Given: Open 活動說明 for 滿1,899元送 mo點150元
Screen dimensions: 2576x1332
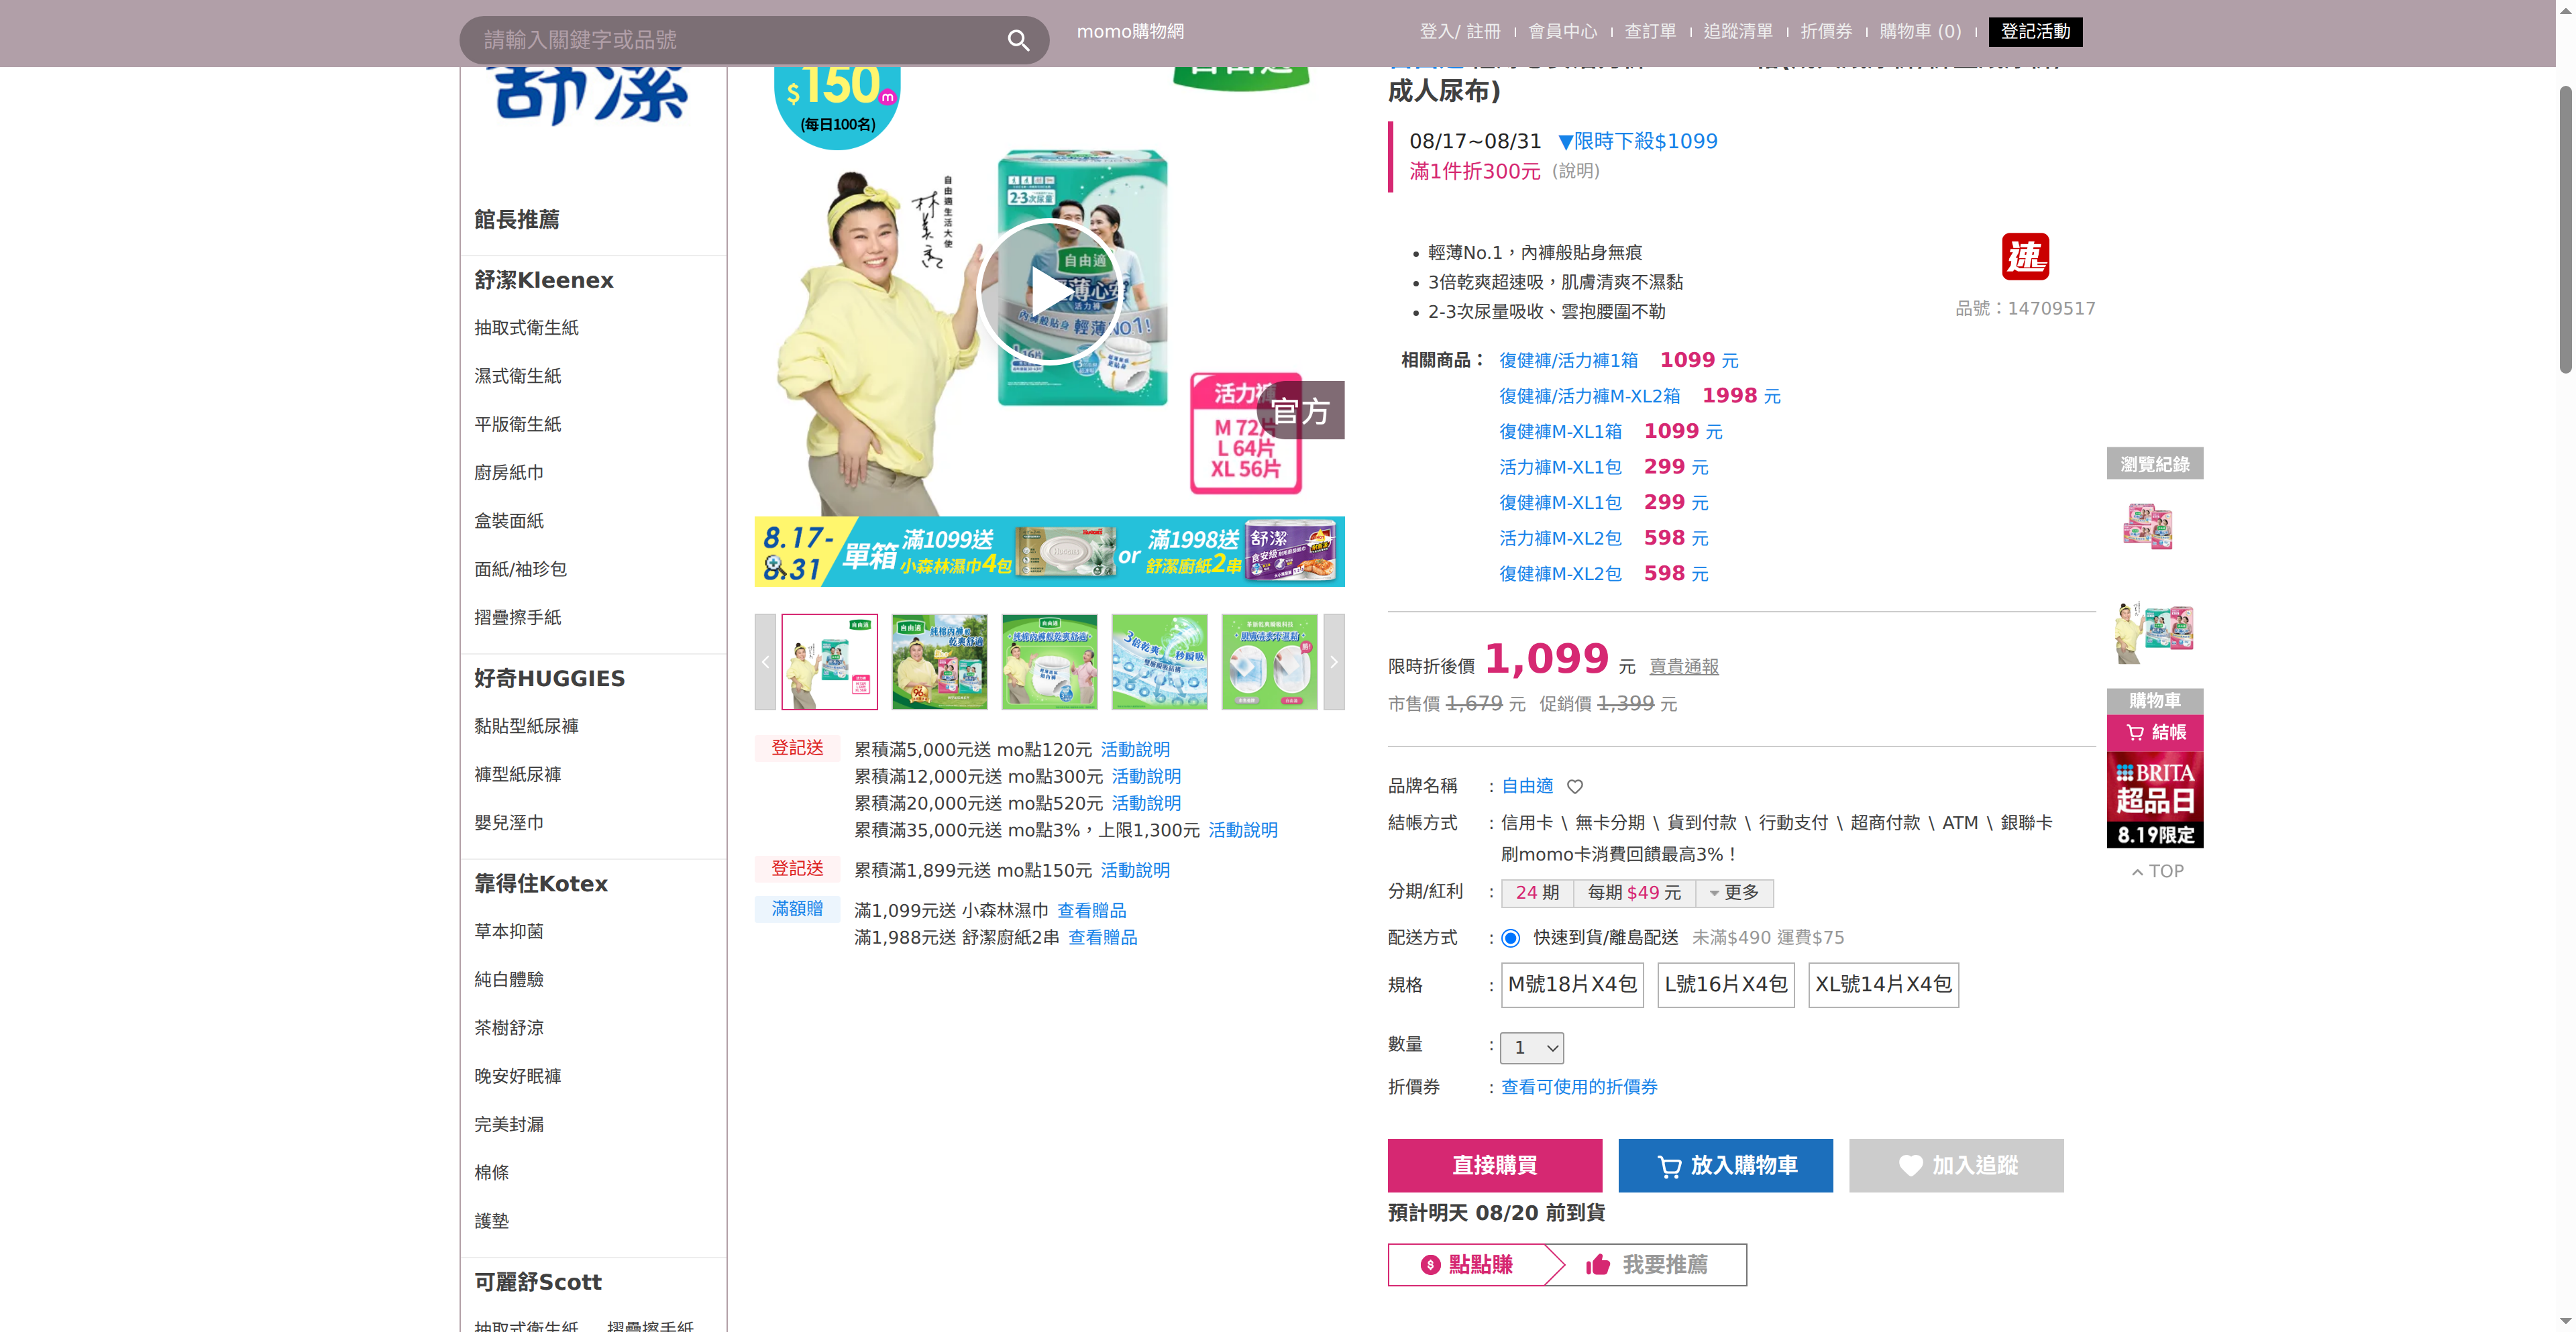Looking at the screenshot, I should [x=1135, y=871].
